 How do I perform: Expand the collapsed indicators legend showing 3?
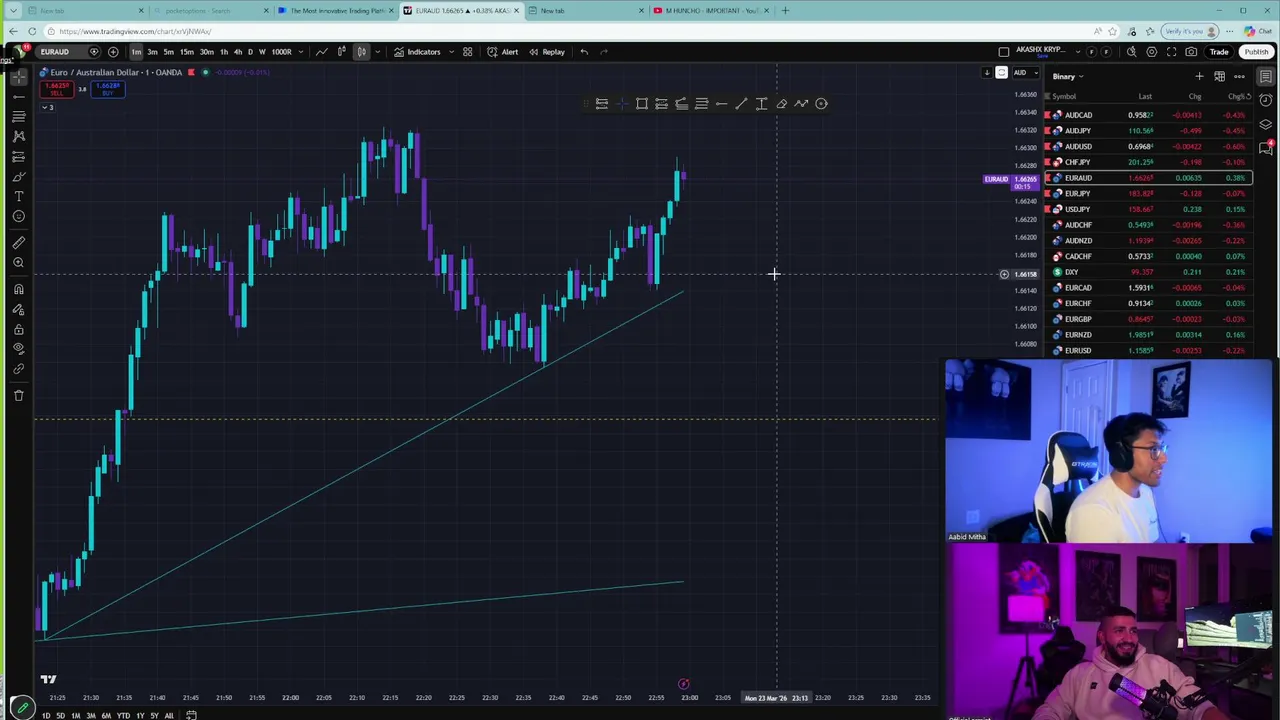pyautogui.click(x=47, y=106)
